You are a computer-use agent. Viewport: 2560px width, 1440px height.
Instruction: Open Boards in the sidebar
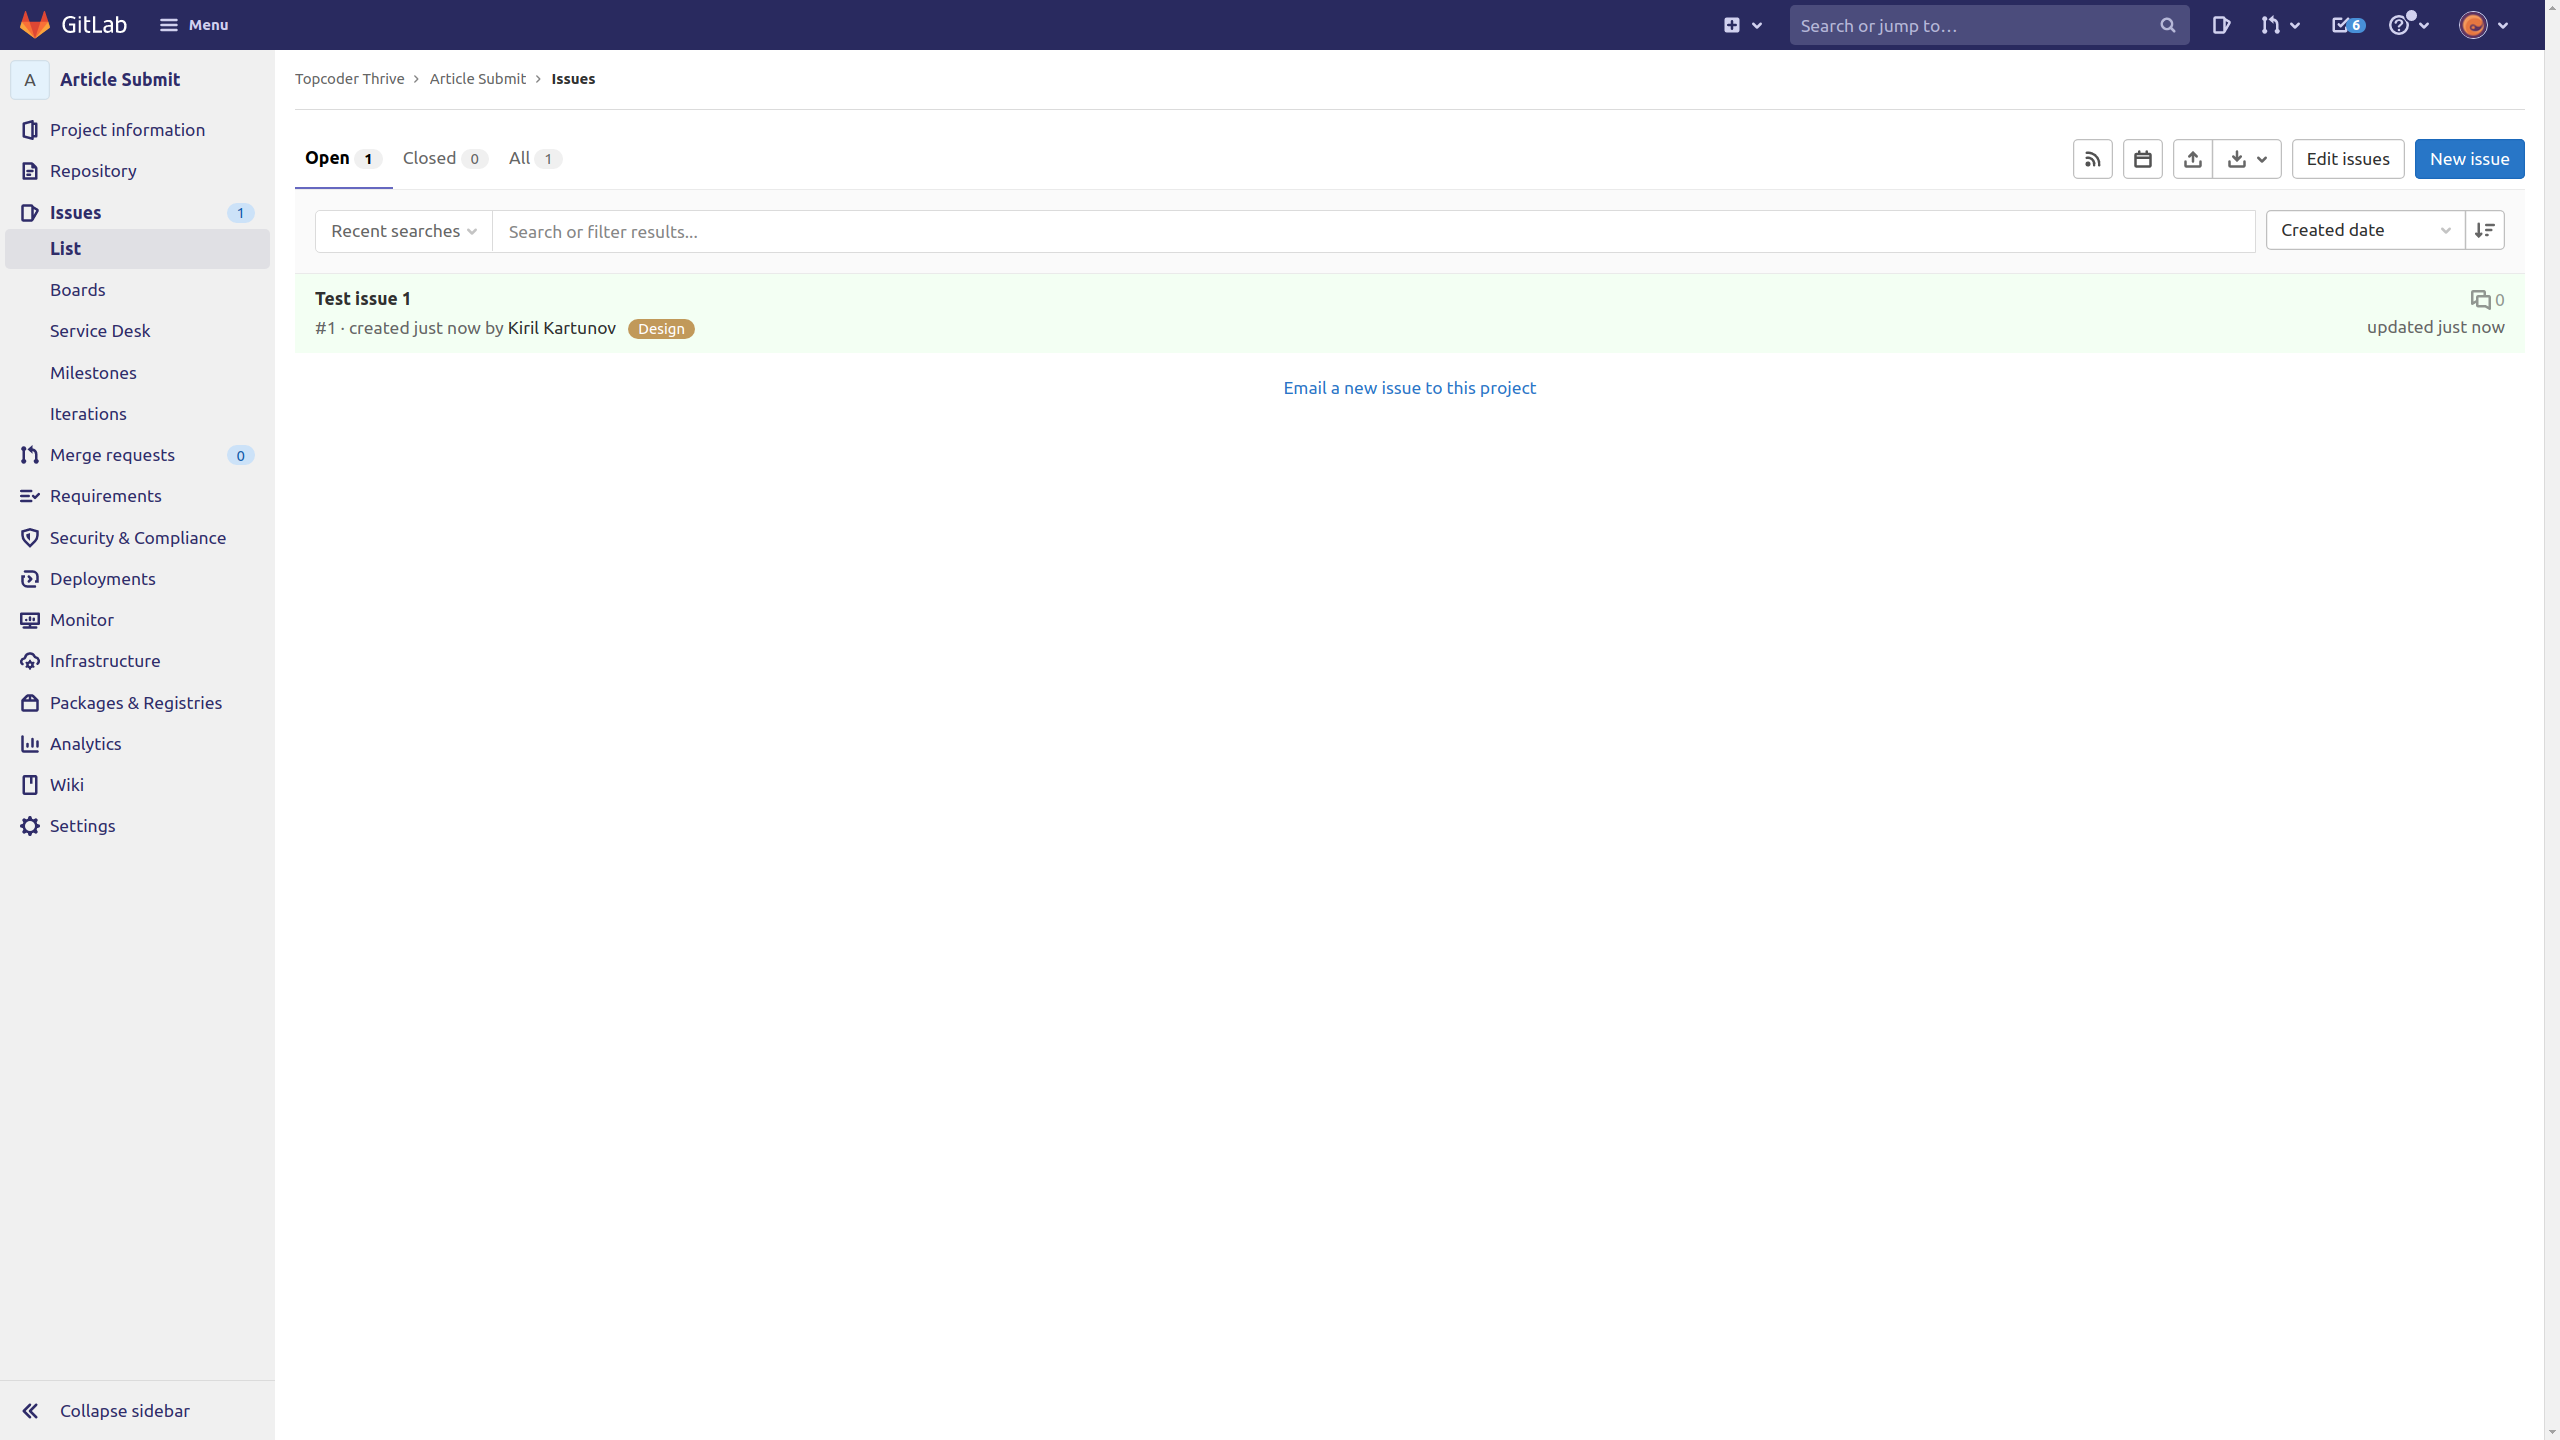pyautogui.click(x=77, y=290)
